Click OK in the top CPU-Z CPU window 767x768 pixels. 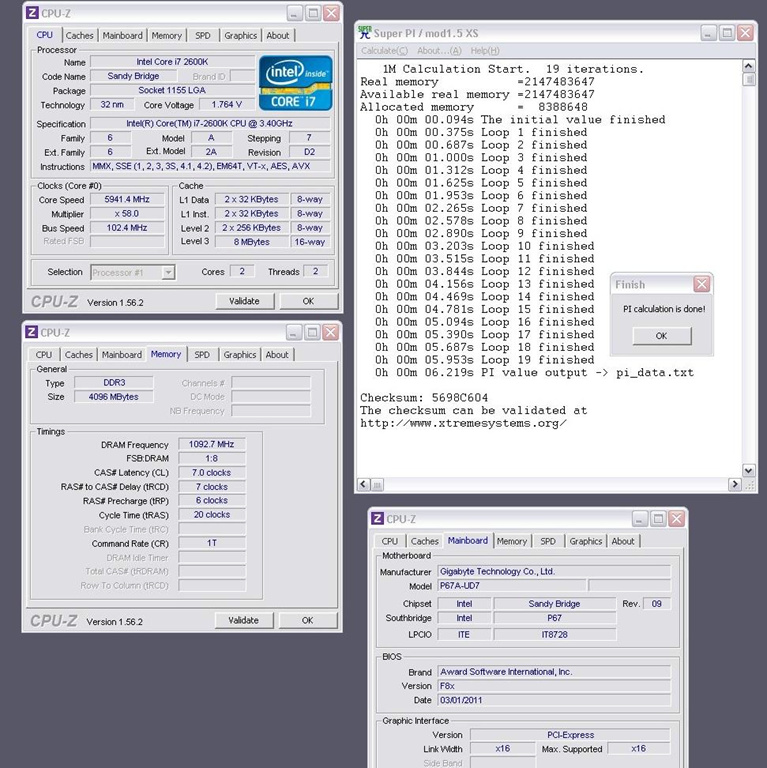308,301
